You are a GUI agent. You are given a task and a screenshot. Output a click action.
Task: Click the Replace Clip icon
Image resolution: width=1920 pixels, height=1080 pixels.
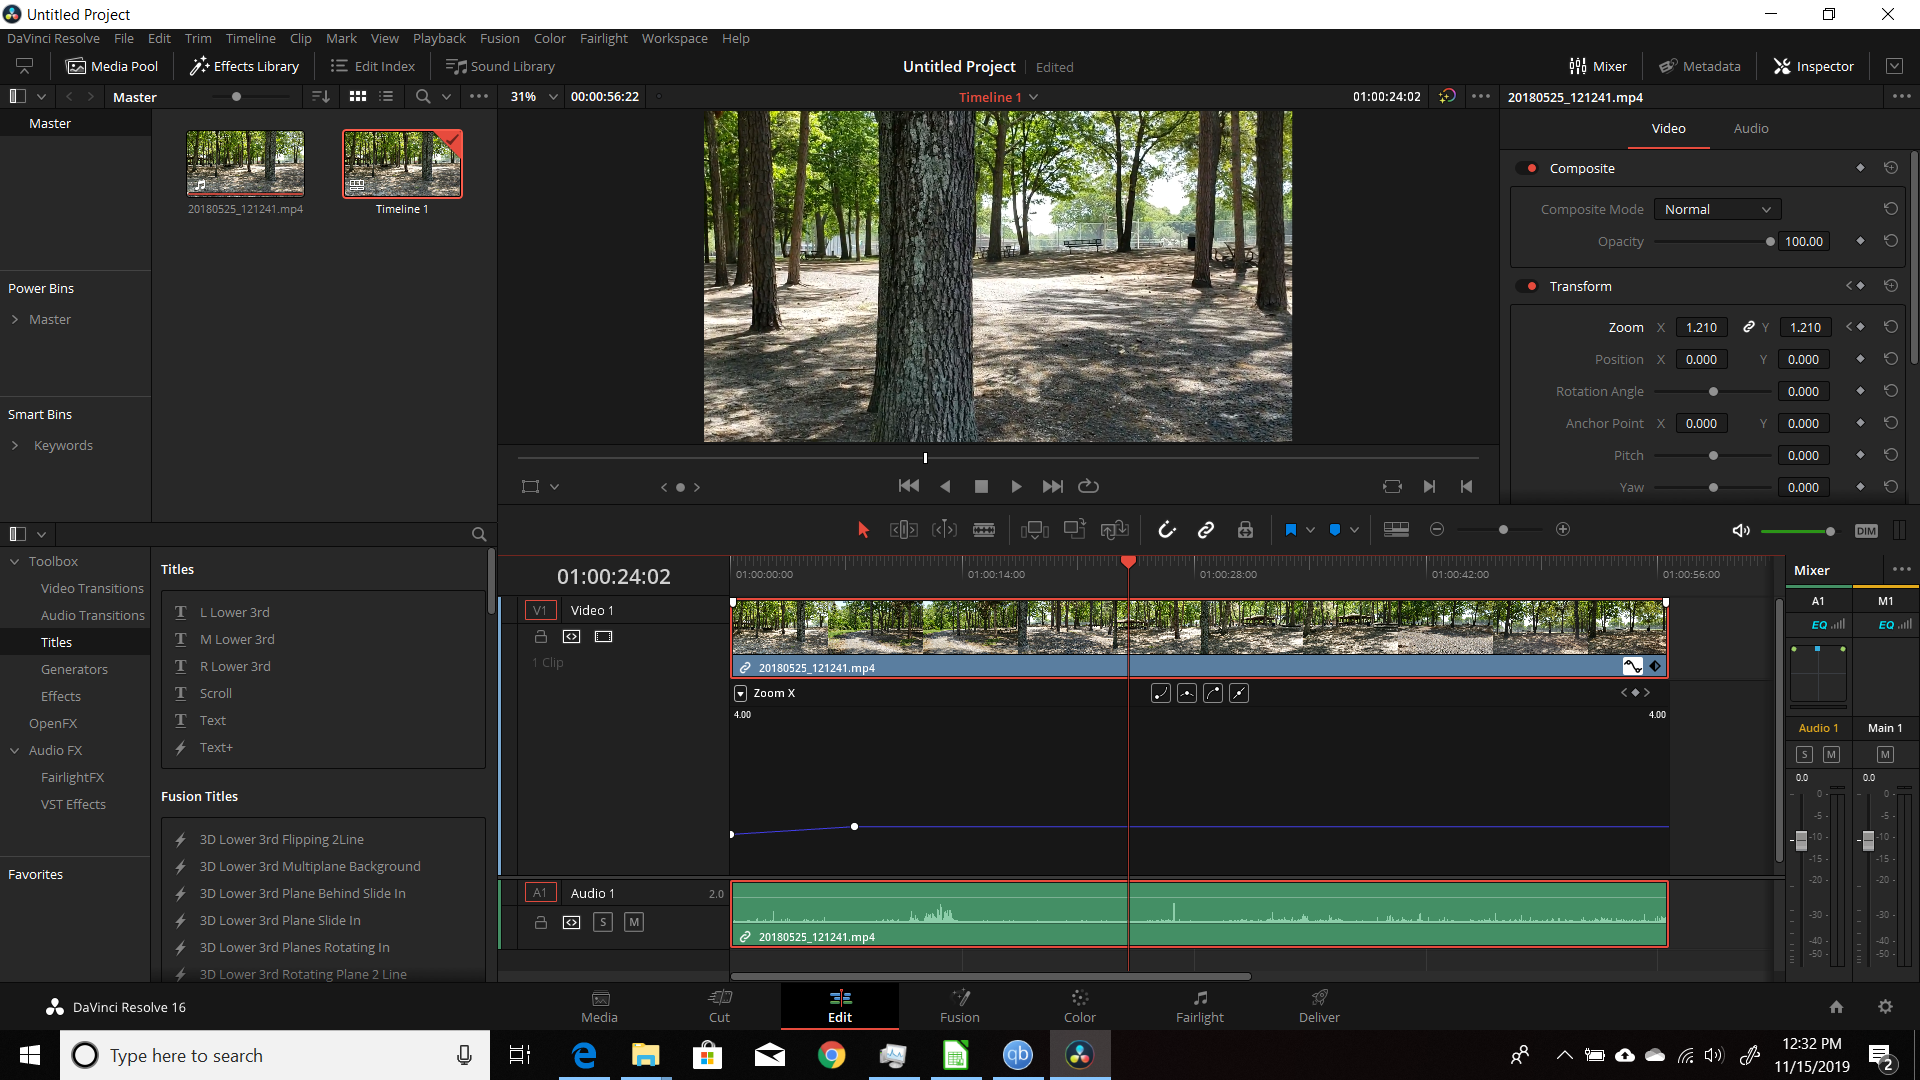coord(1114,529)
